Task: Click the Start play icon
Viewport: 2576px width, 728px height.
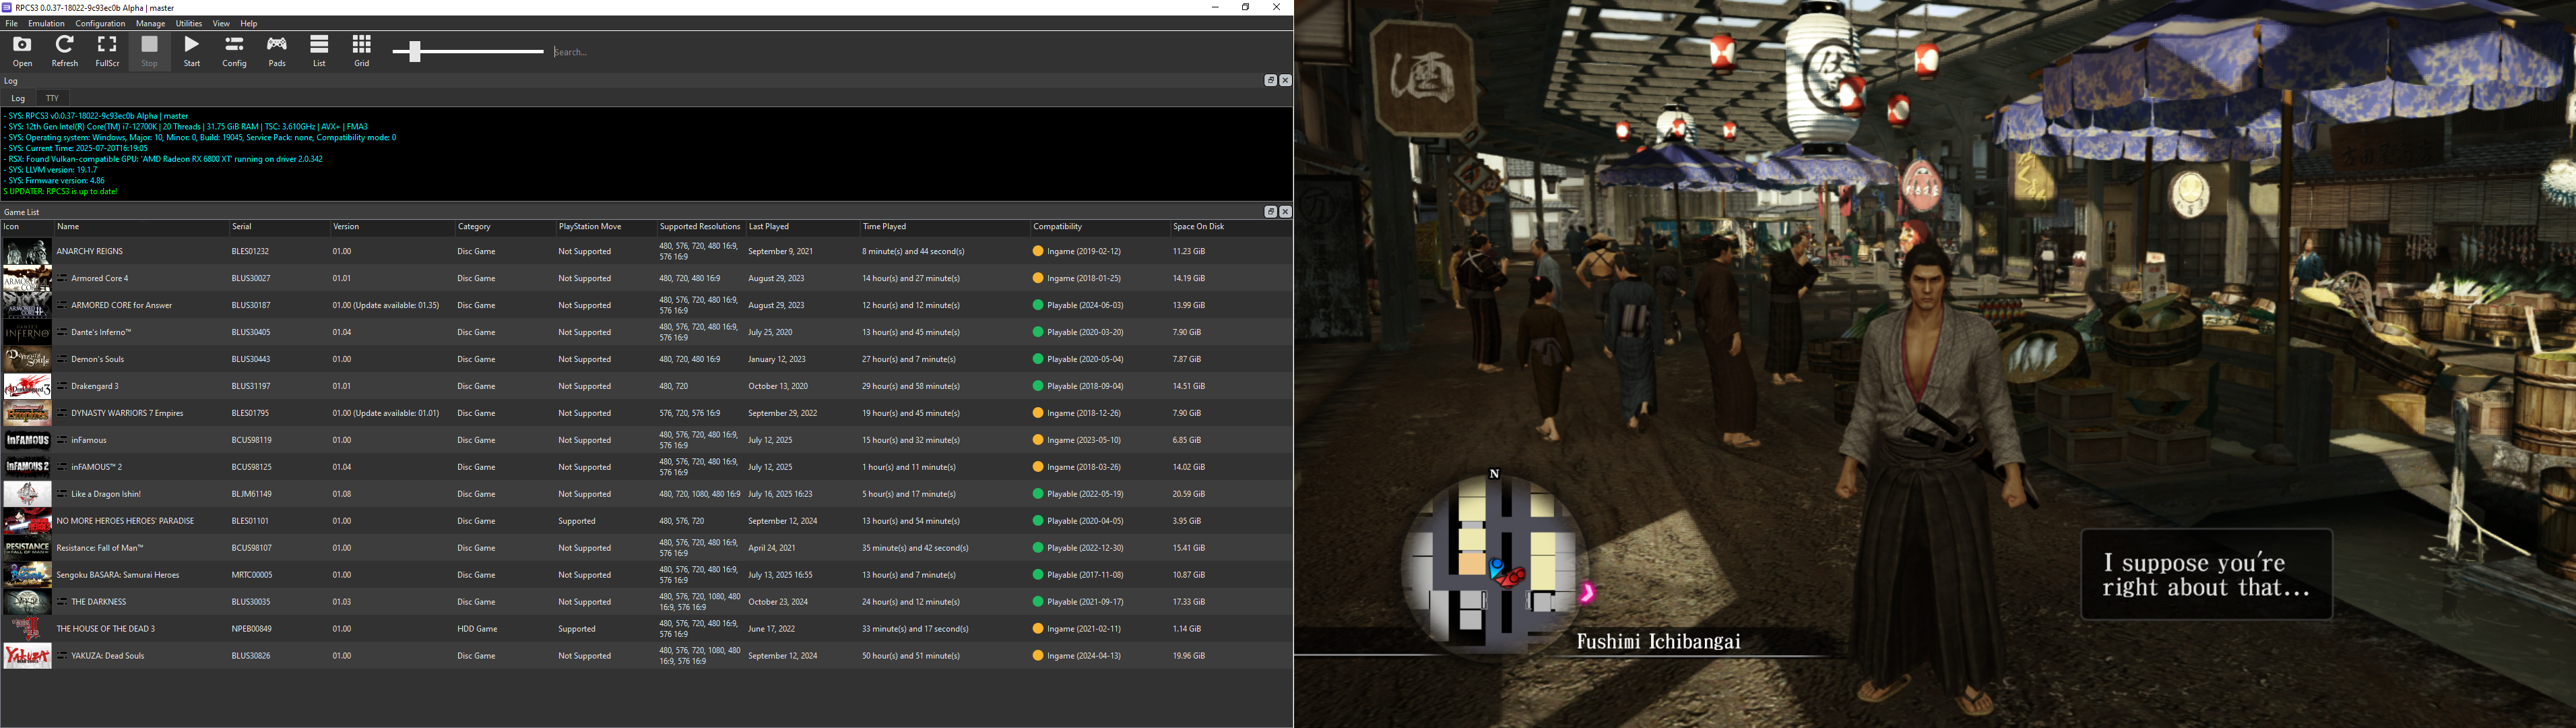Action: pos(192,51)
